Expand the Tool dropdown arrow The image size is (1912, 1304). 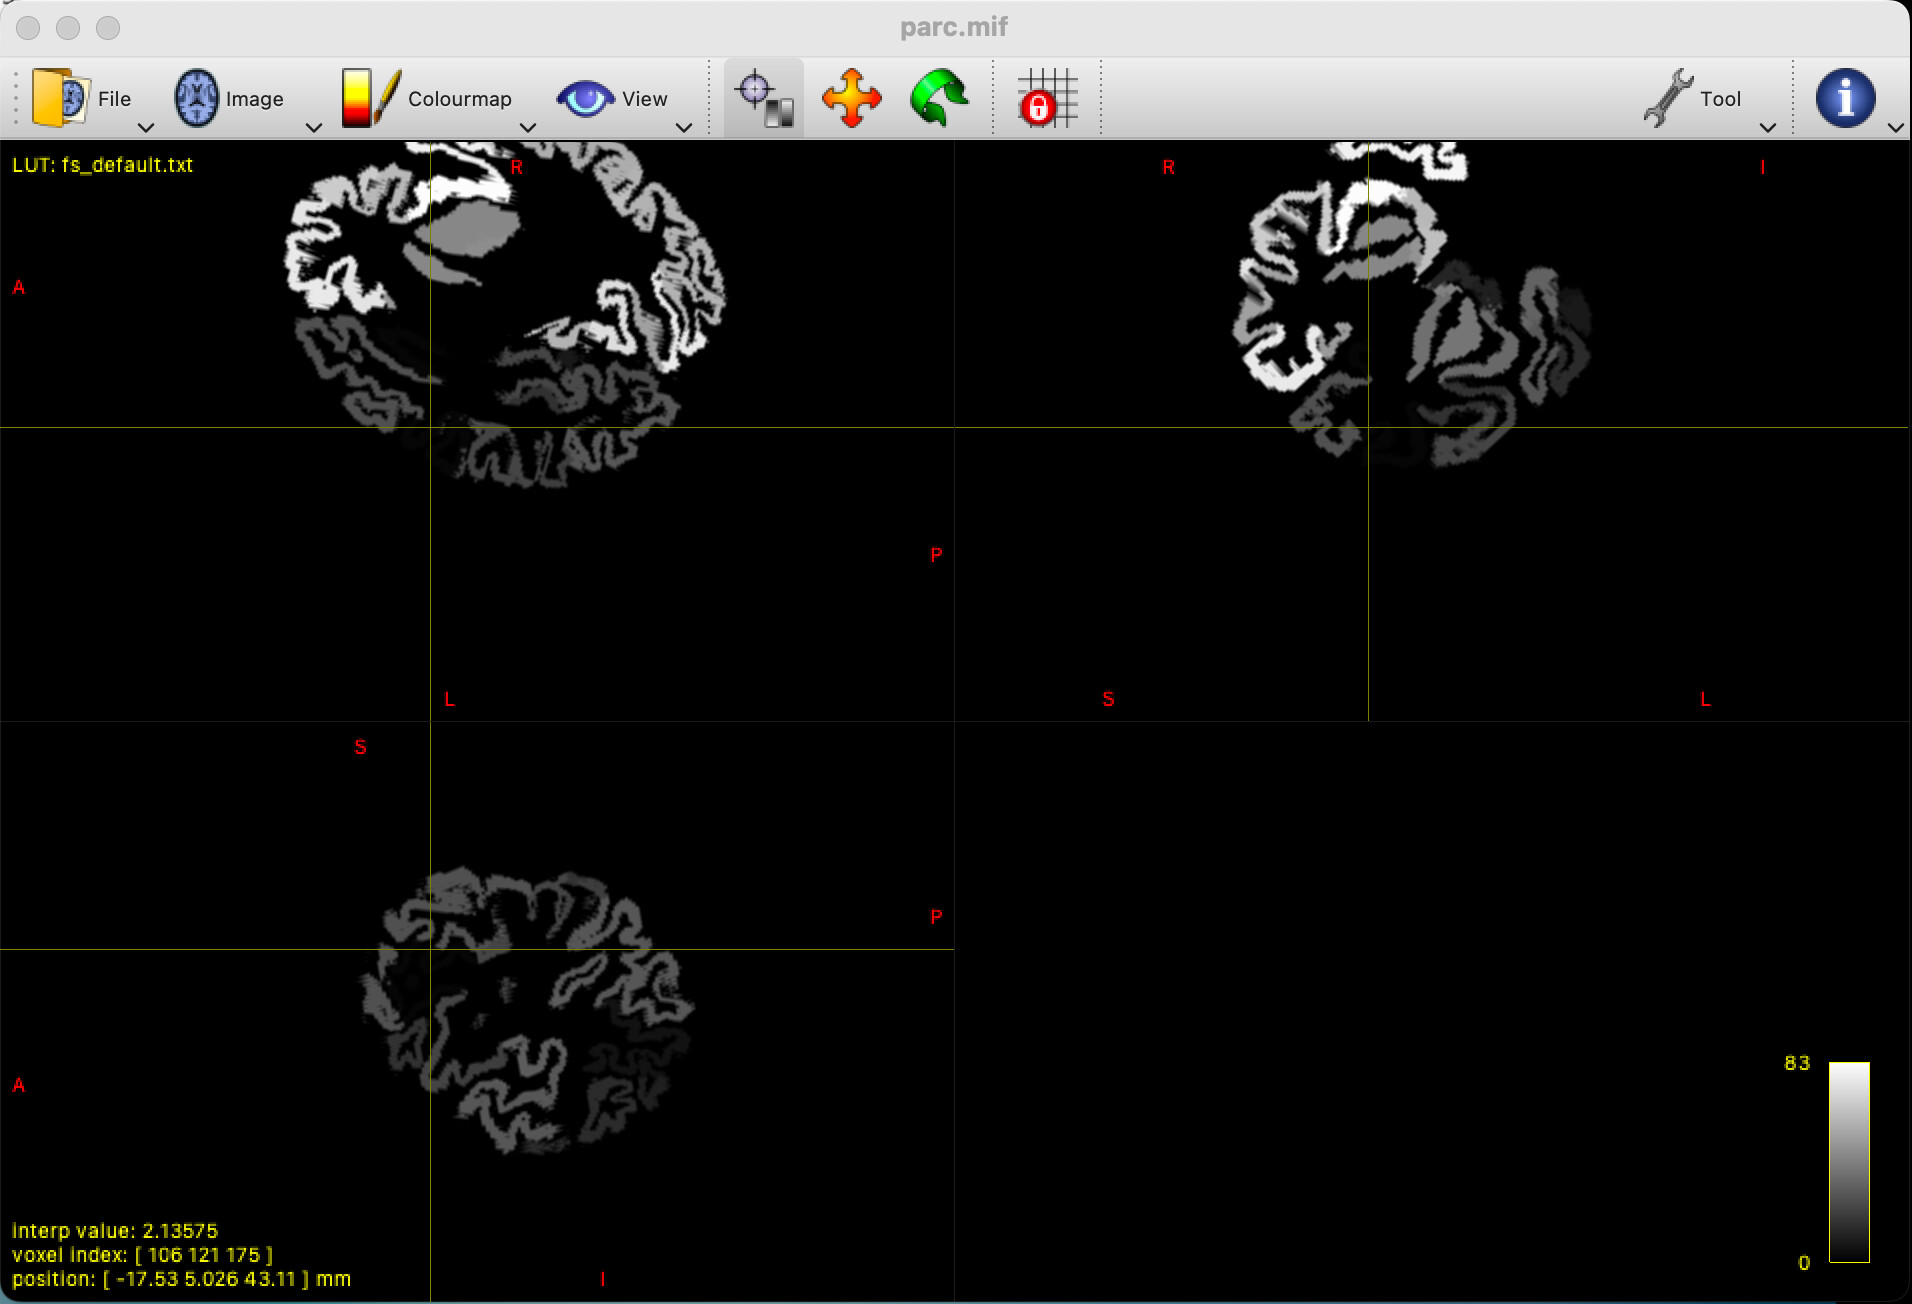[x=1768, y=127]
